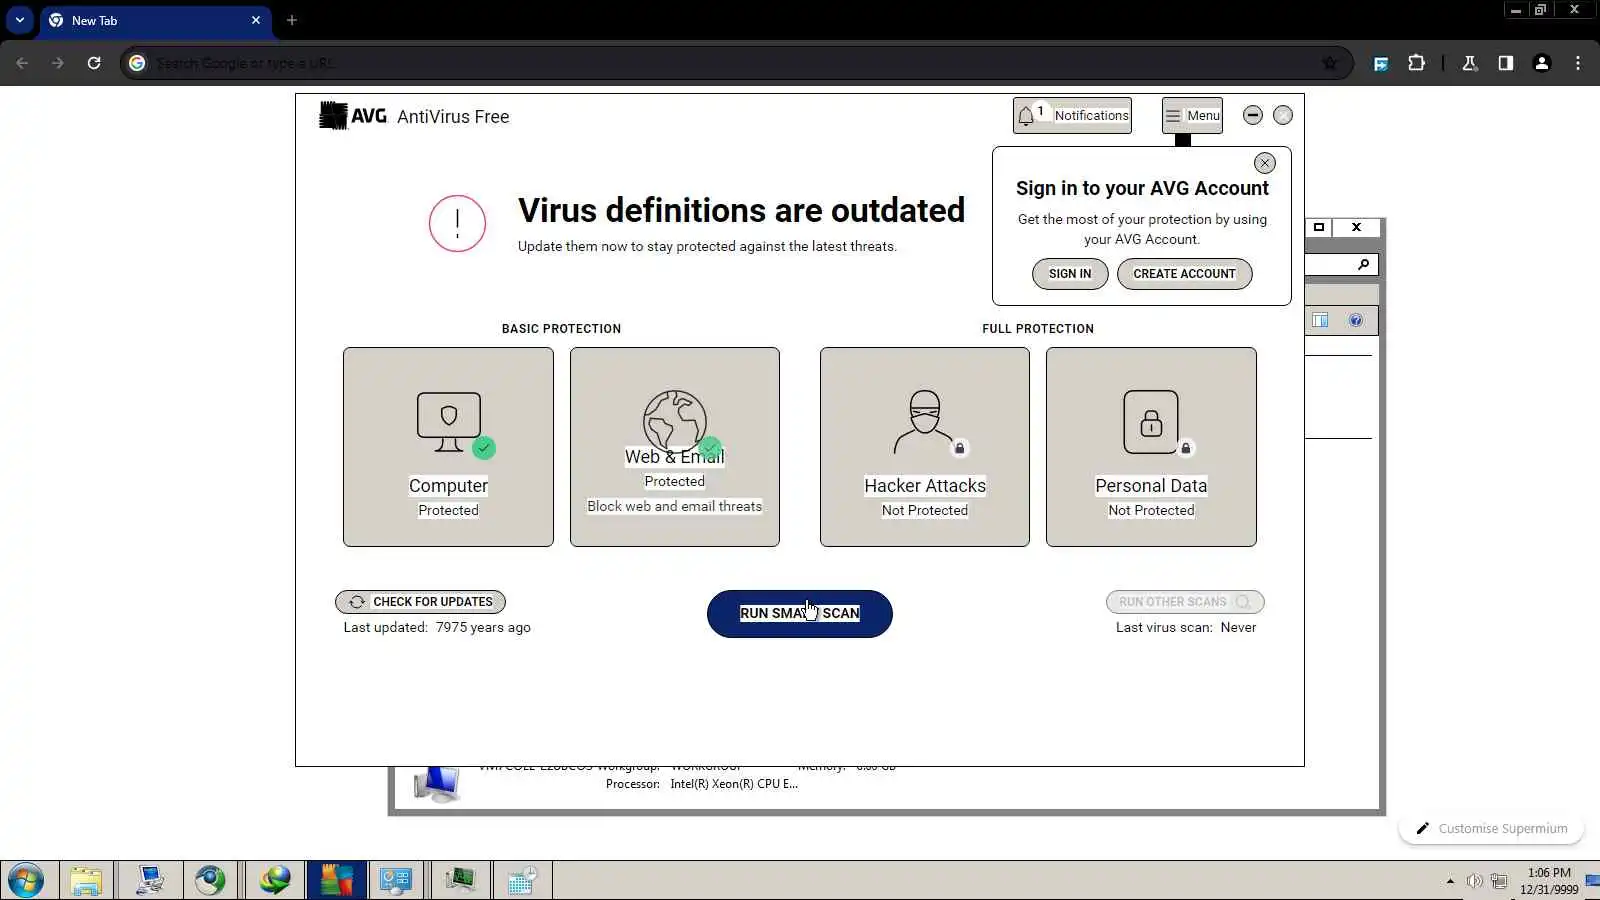Maximize the background system window

(1319, 227)
